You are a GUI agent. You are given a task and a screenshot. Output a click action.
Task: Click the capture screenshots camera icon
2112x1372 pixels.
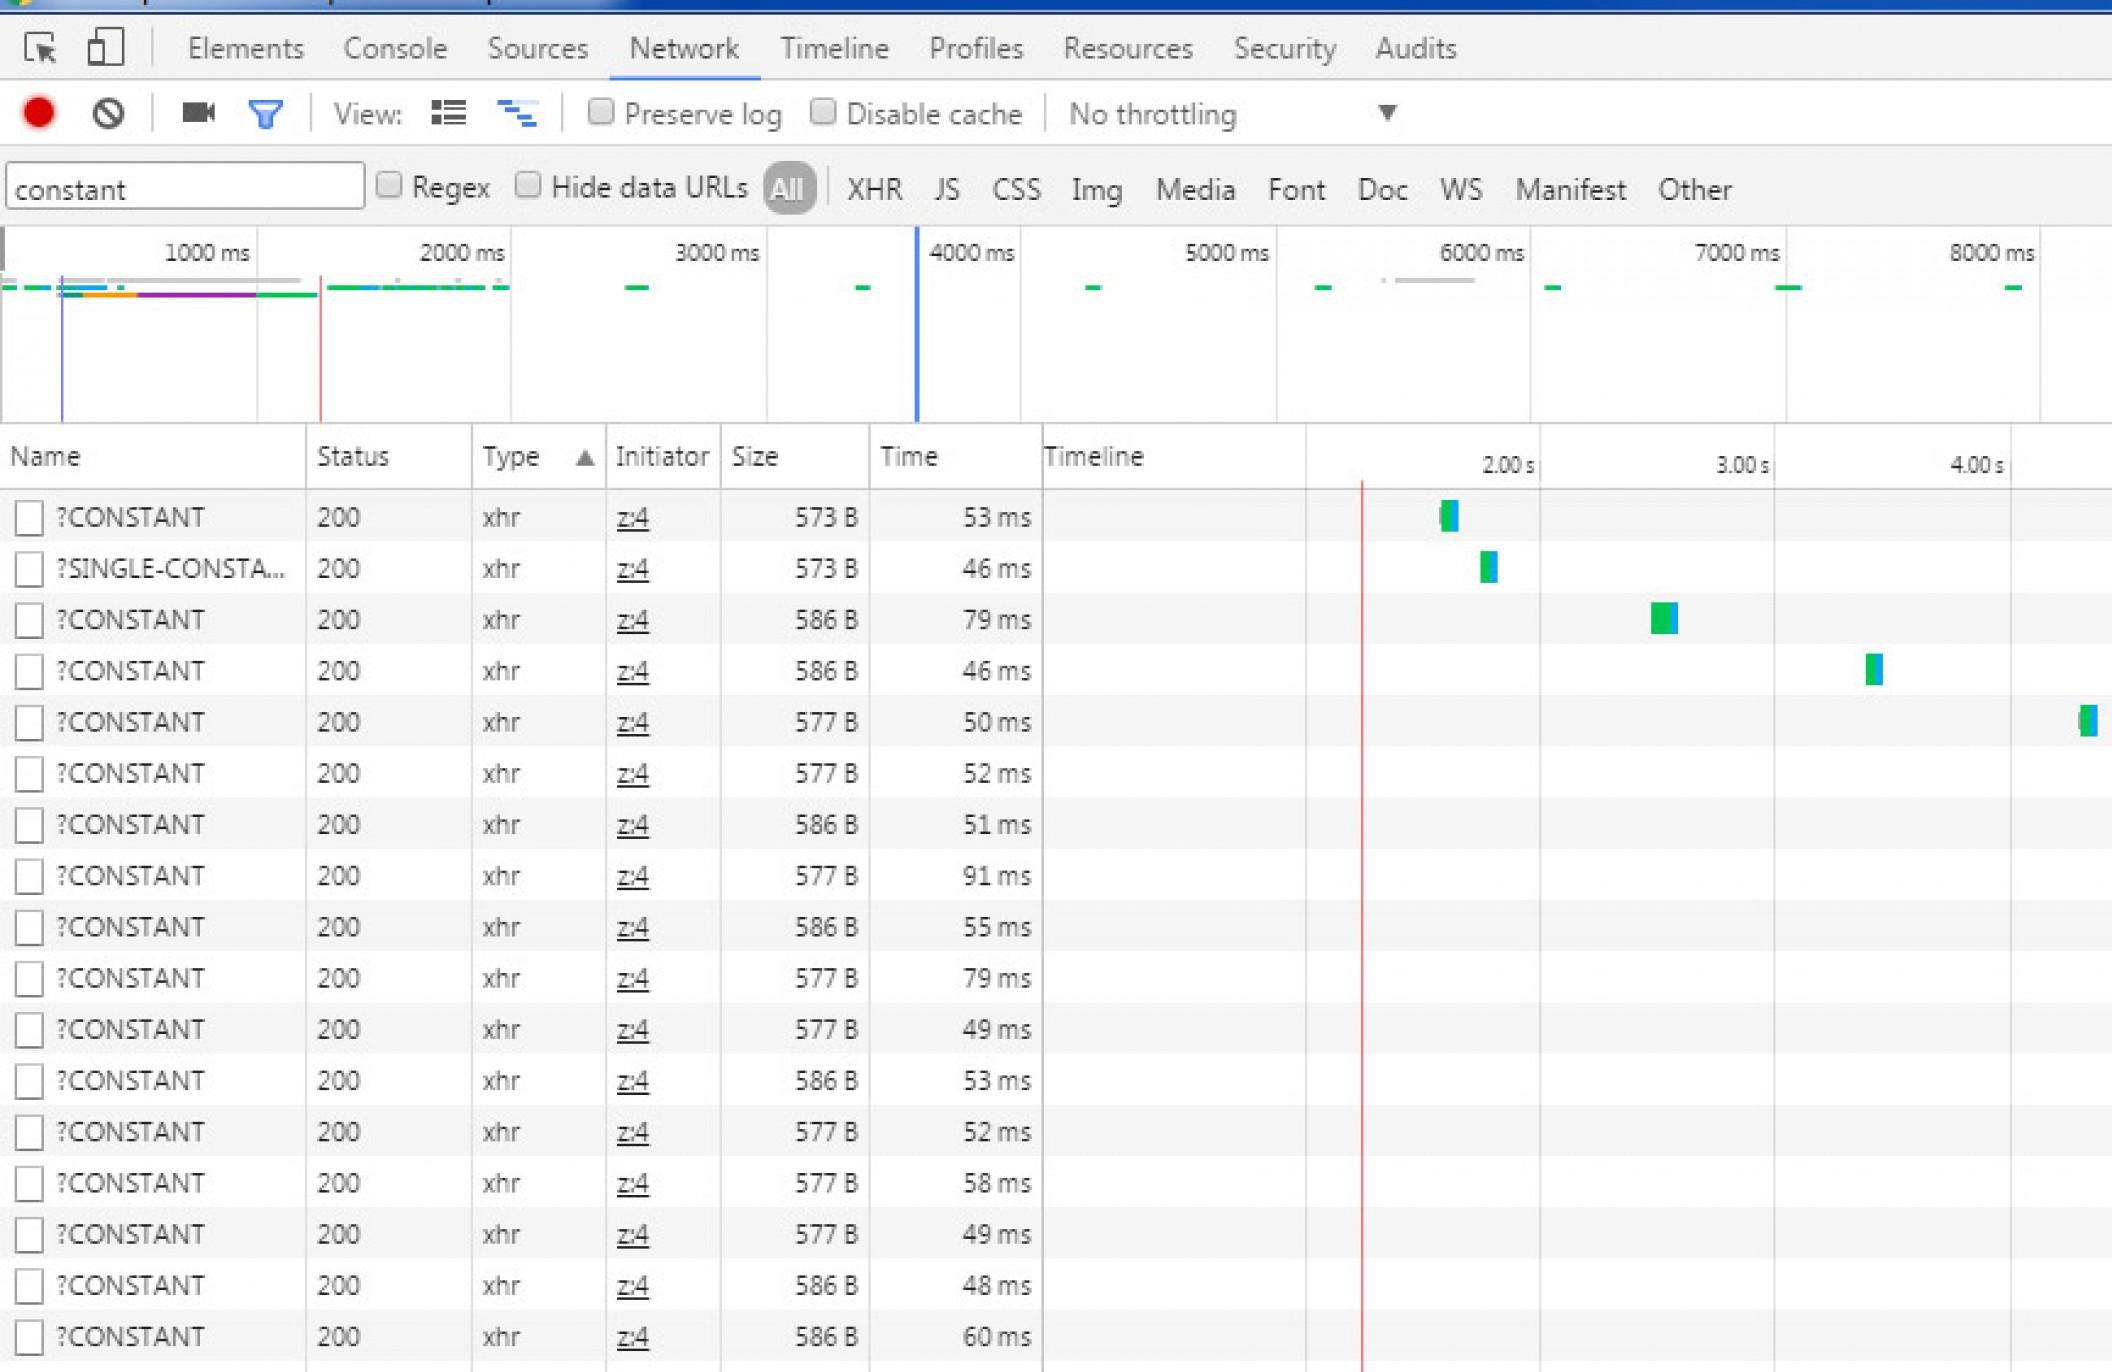click(x=198, y=113)
